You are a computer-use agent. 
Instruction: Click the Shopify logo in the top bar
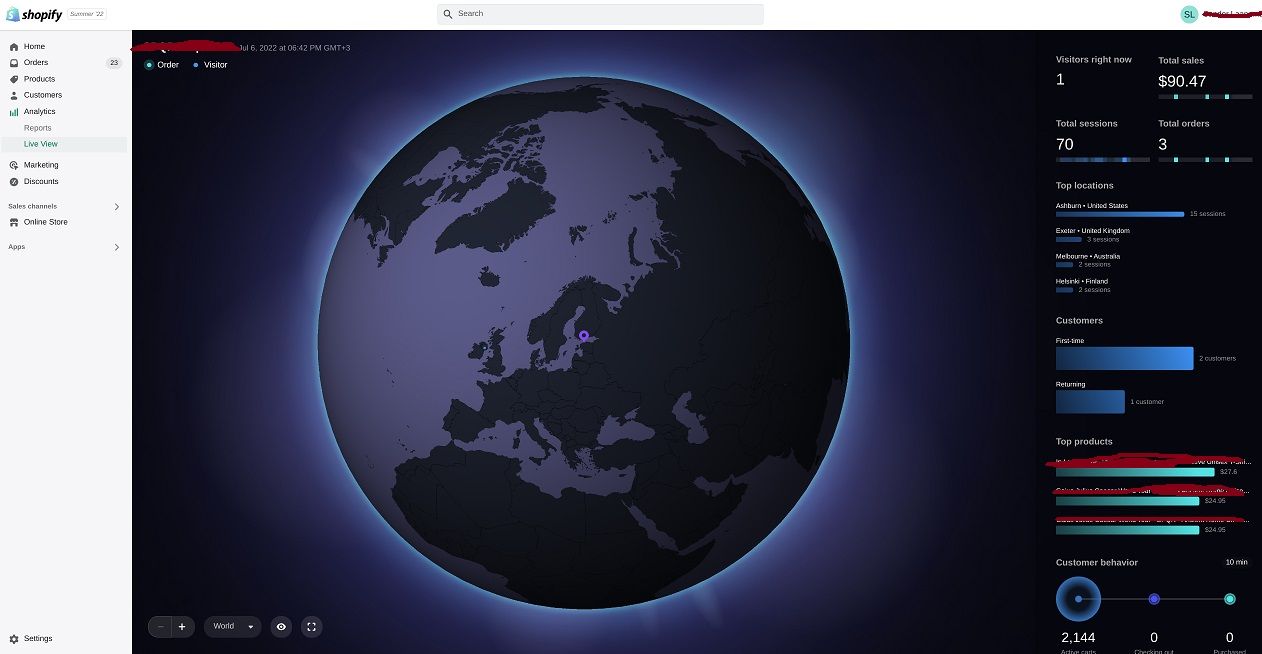point(33,14)
